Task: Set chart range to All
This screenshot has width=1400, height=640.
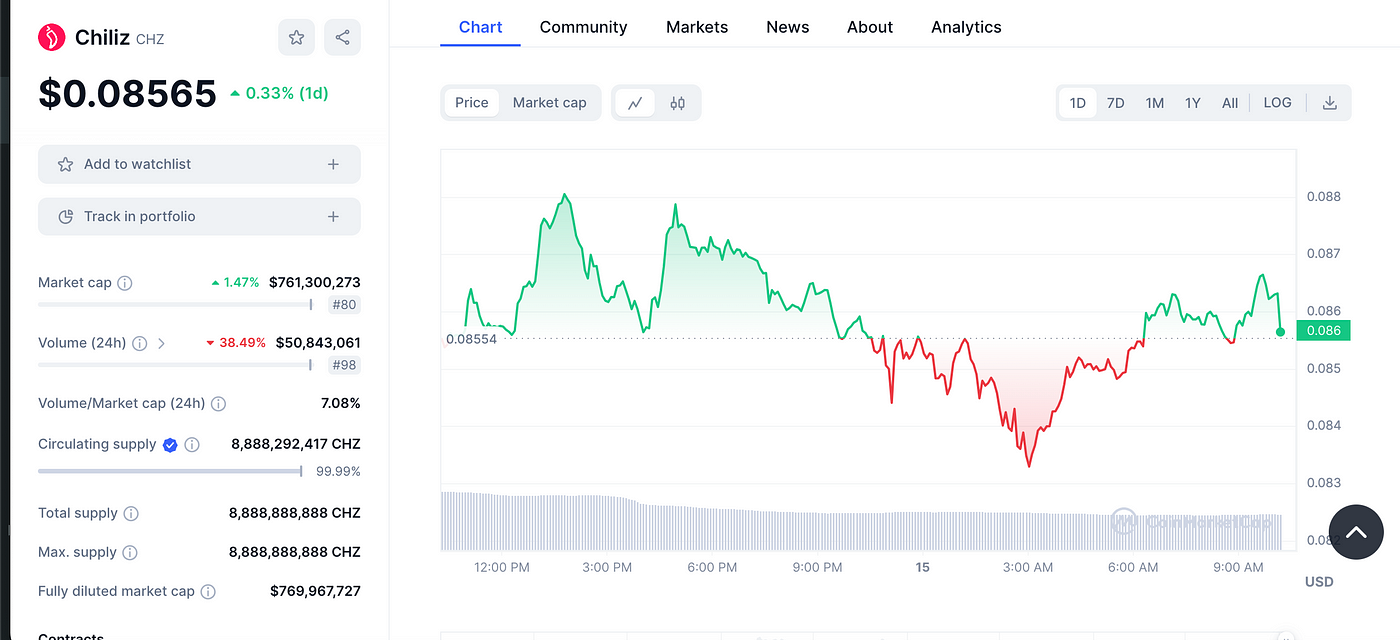Action: click(1230, 103)
